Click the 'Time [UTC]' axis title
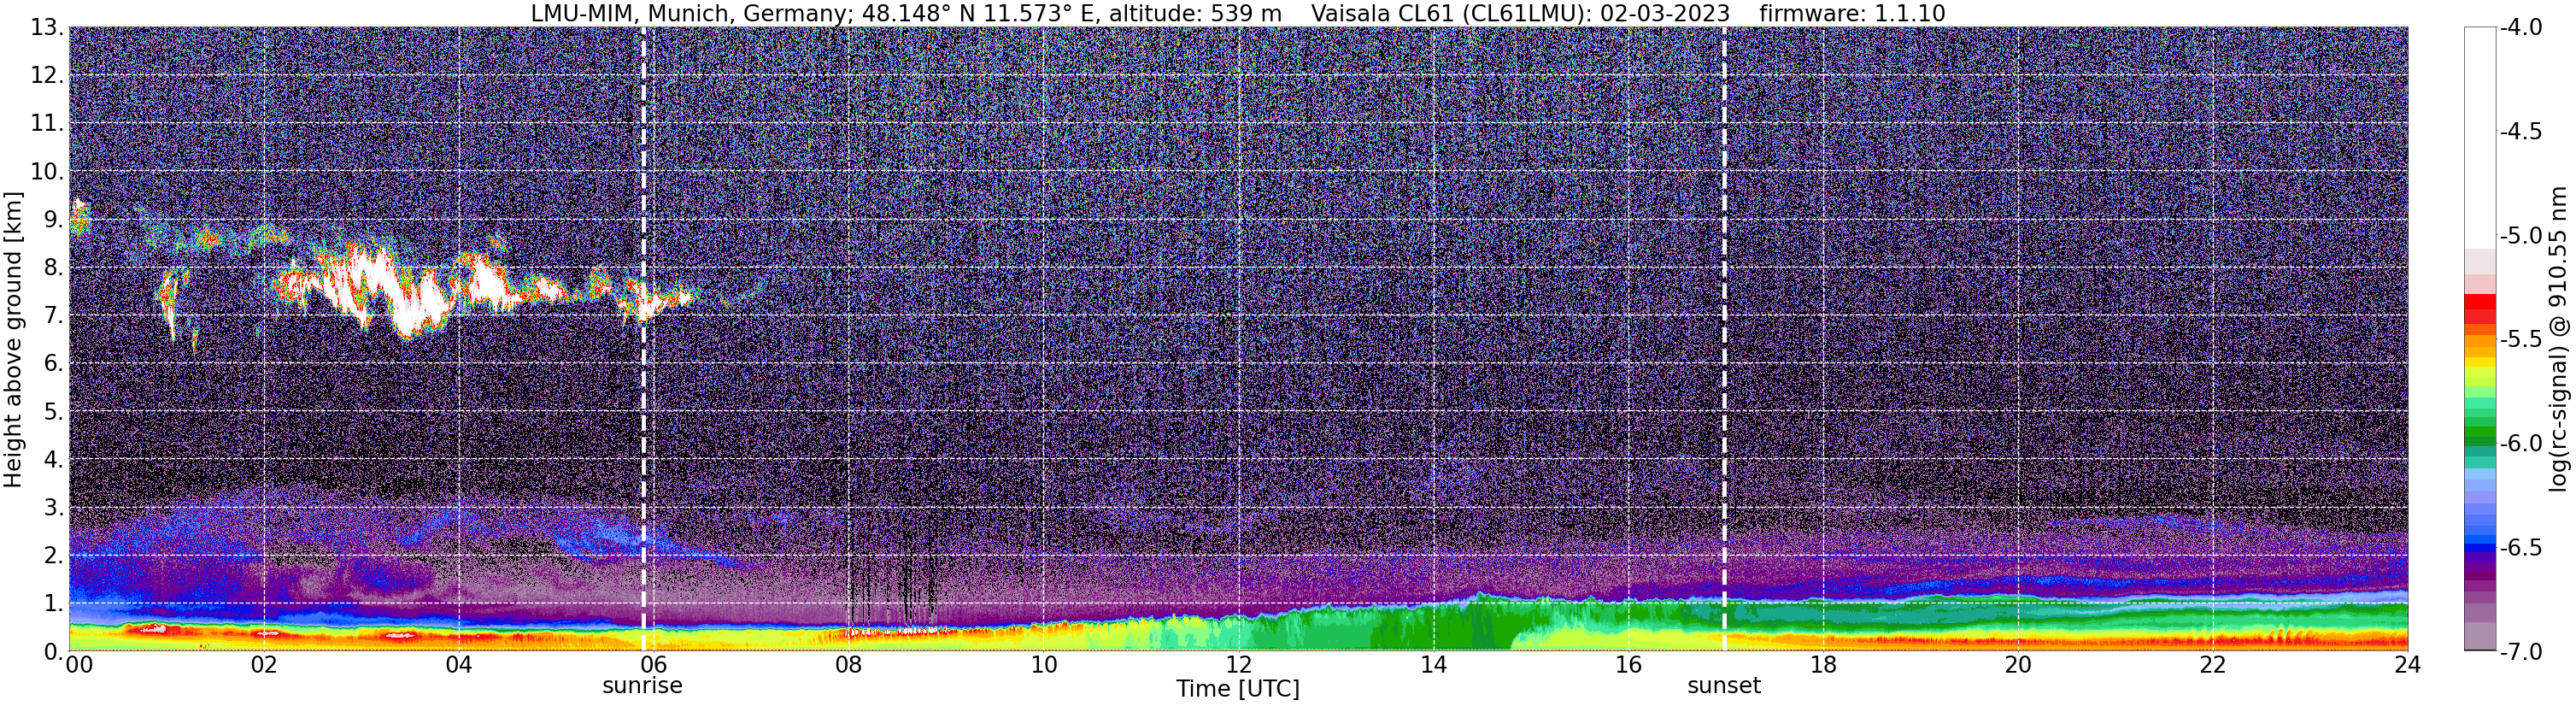The height and width of the screenshot is (706, 2576). [x=1238, y=689]
